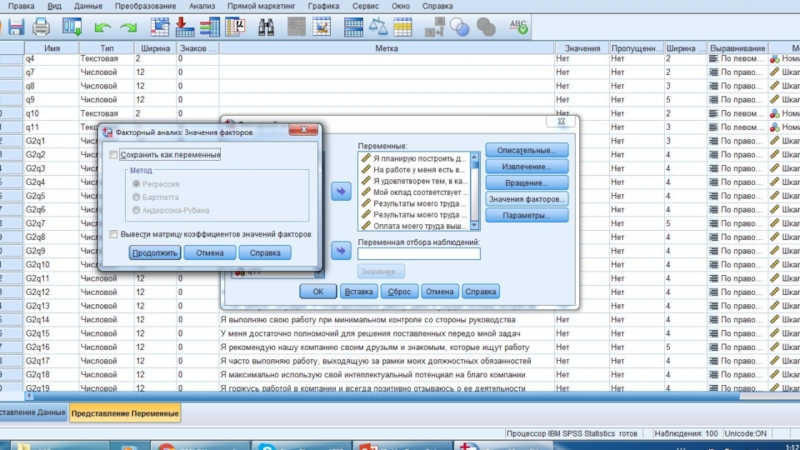
Task: Open the 'Анализ' menu
Action: [x=201, y=5]
